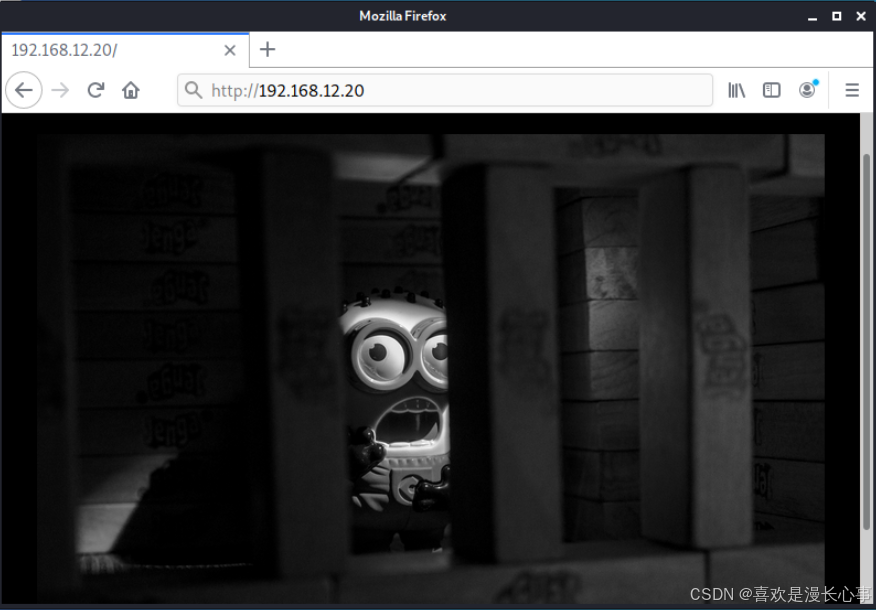Image resolution: width=876 pixels, height=610 pixels.
Task: Click the search magnifier in address bar
Action: click(193, 90)
